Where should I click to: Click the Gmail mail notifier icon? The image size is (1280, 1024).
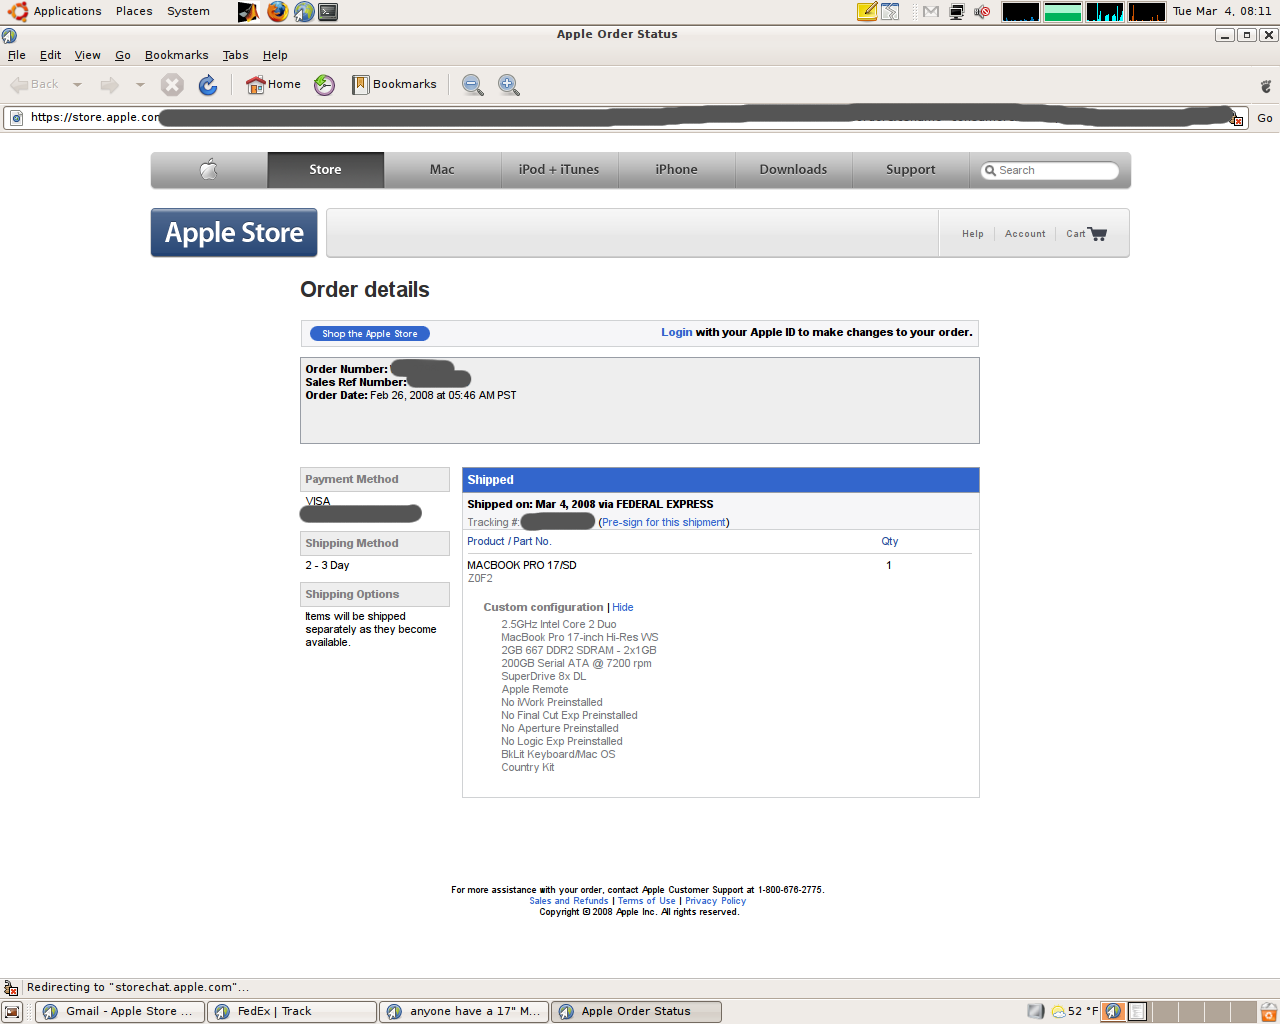(x=931, y=12)
